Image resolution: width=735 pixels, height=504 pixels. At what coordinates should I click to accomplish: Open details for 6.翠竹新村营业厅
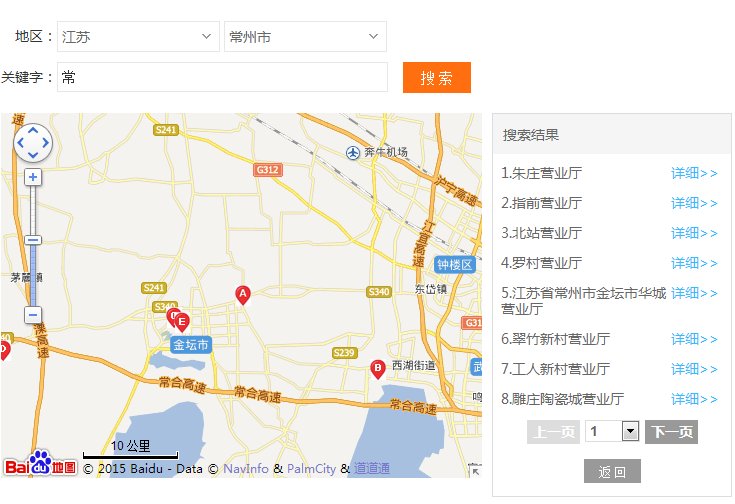(x=694, y=339)
